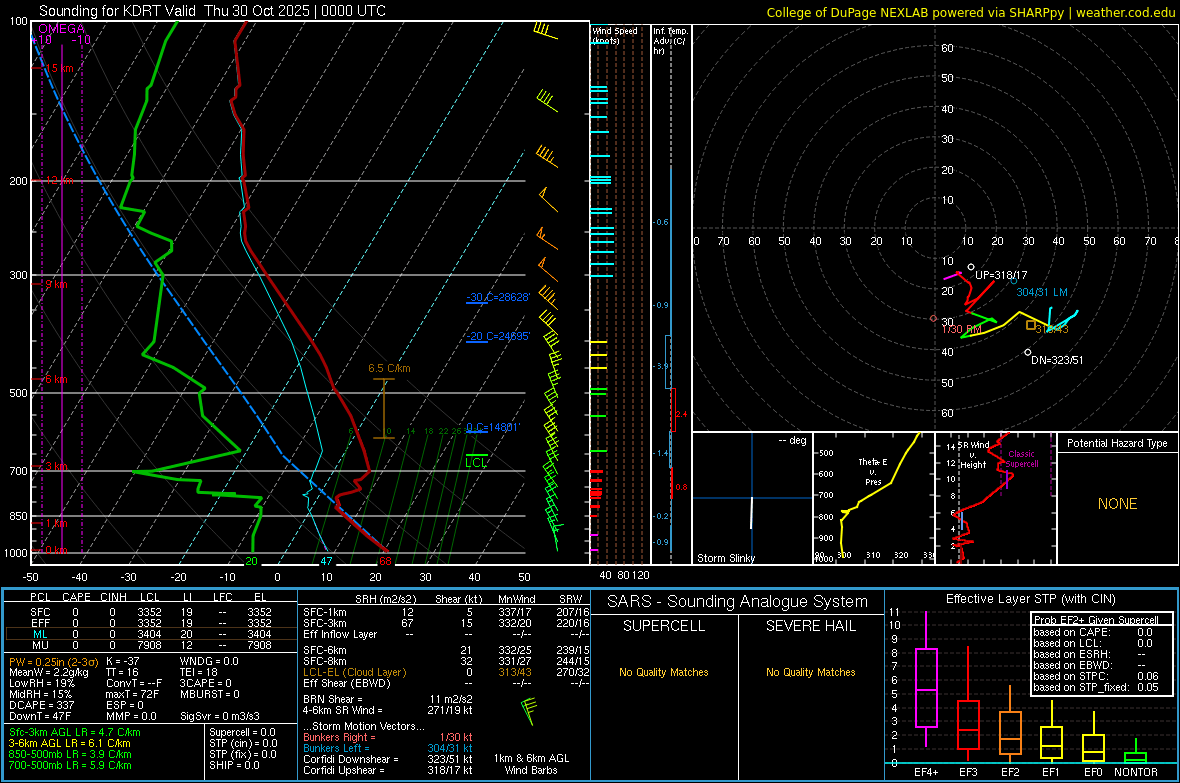Click the magenta 'Classic Supercell' label
This screenshot has width=1180, height=783.
pyautogui.click(x=1022, y=459)
